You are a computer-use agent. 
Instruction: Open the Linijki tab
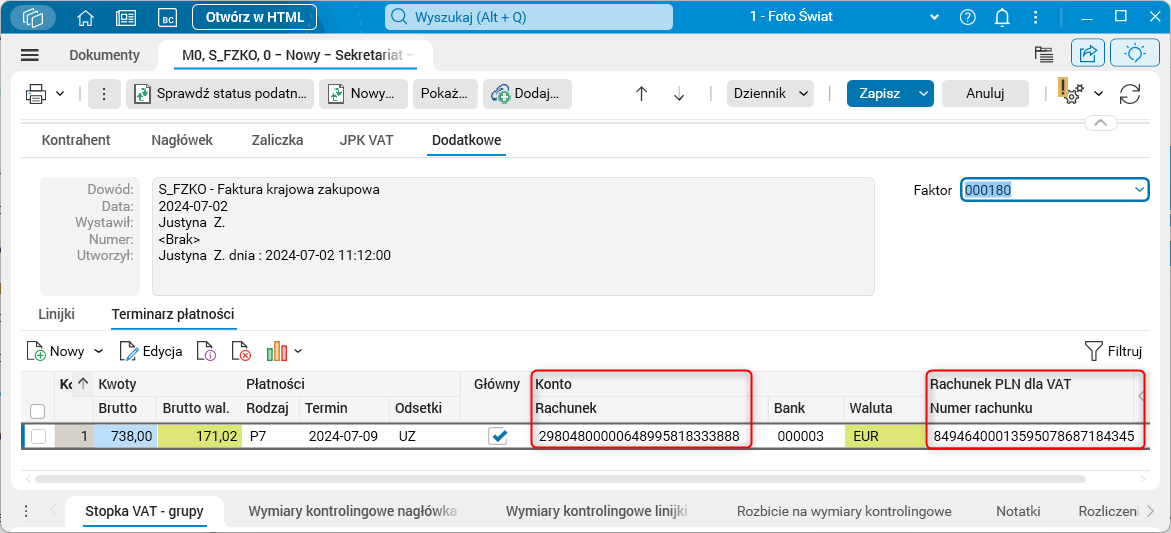(57, 314)
